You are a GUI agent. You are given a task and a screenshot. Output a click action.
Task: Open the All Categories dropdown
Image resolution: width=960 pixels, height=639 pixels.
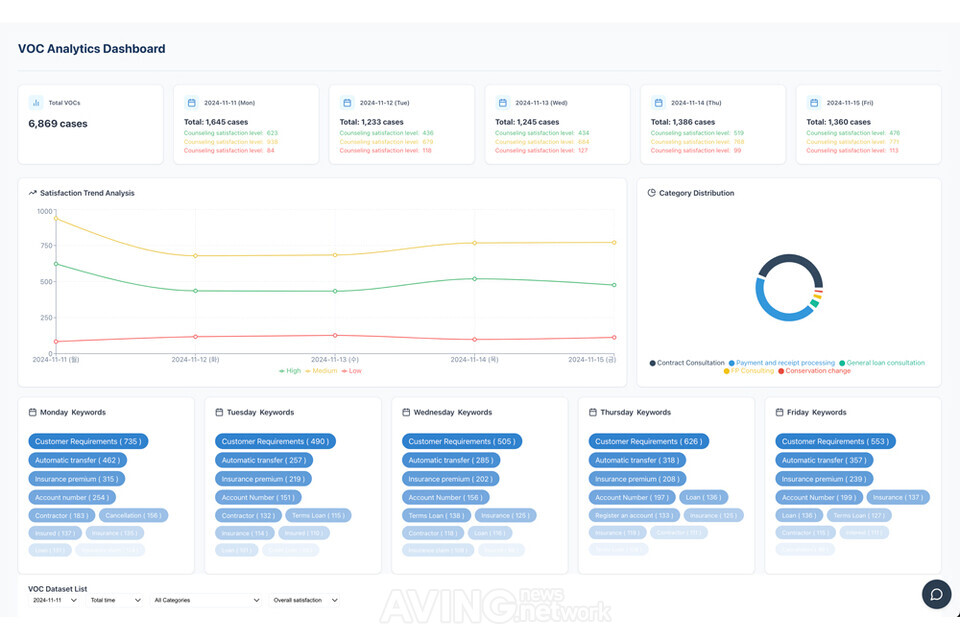[205, 600]
